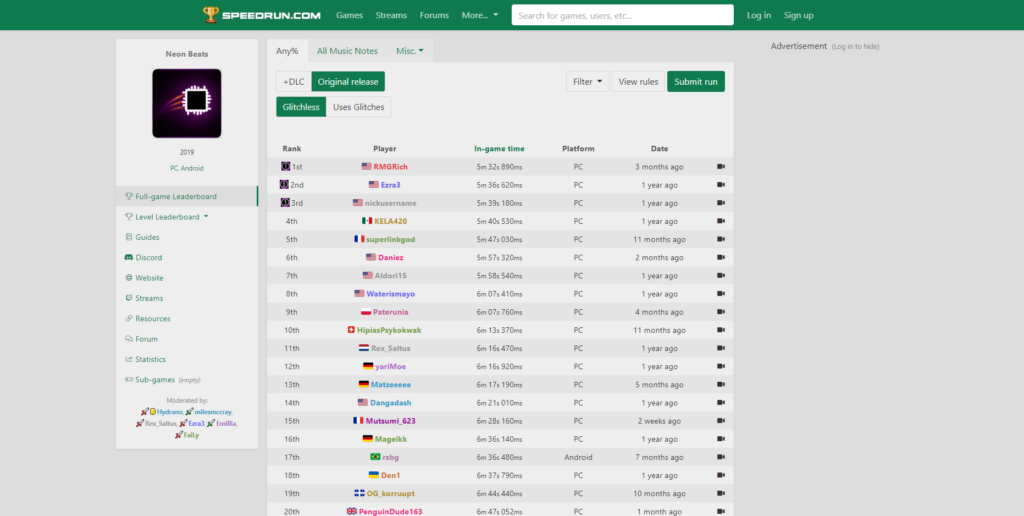Open the Discord sidebar link
1024x516 pixels.
coord(144,257)
